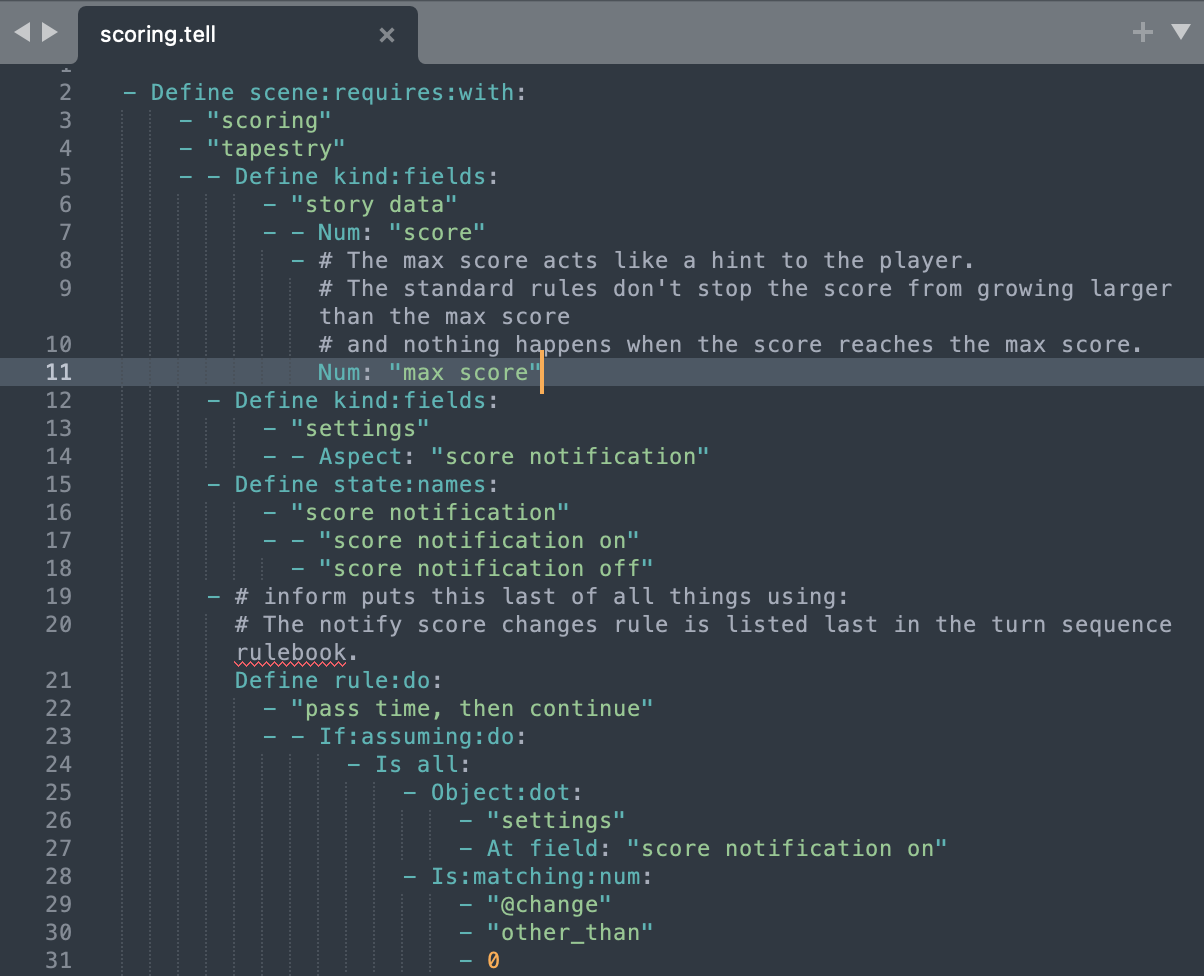The height and width of the screenshot is (976, 1204).
Task: Click the "@change" string
Action: pos(549,904)
